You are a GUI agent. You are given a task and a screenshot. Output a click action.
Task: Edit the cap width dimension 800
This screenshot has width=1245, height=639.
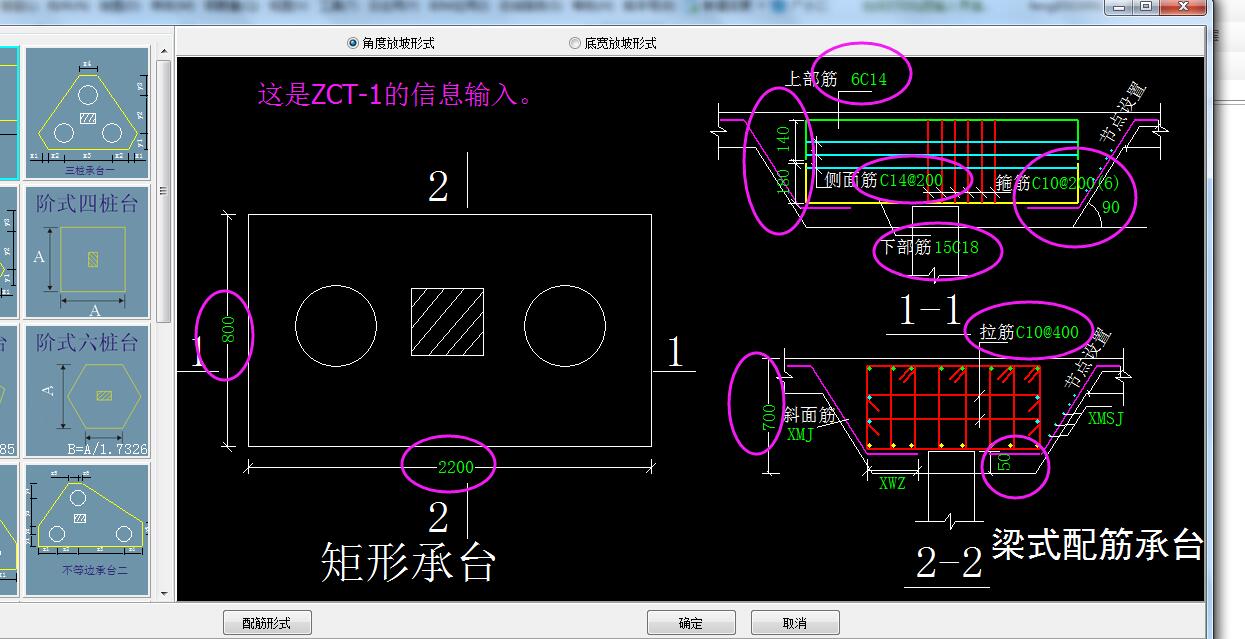(x=228, y=331)
